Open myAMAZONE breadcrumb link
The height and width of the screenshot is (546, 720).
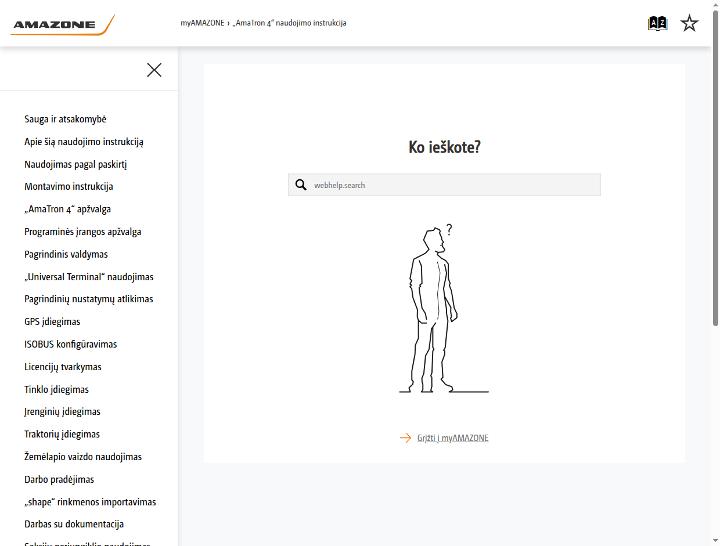point(202,23)
